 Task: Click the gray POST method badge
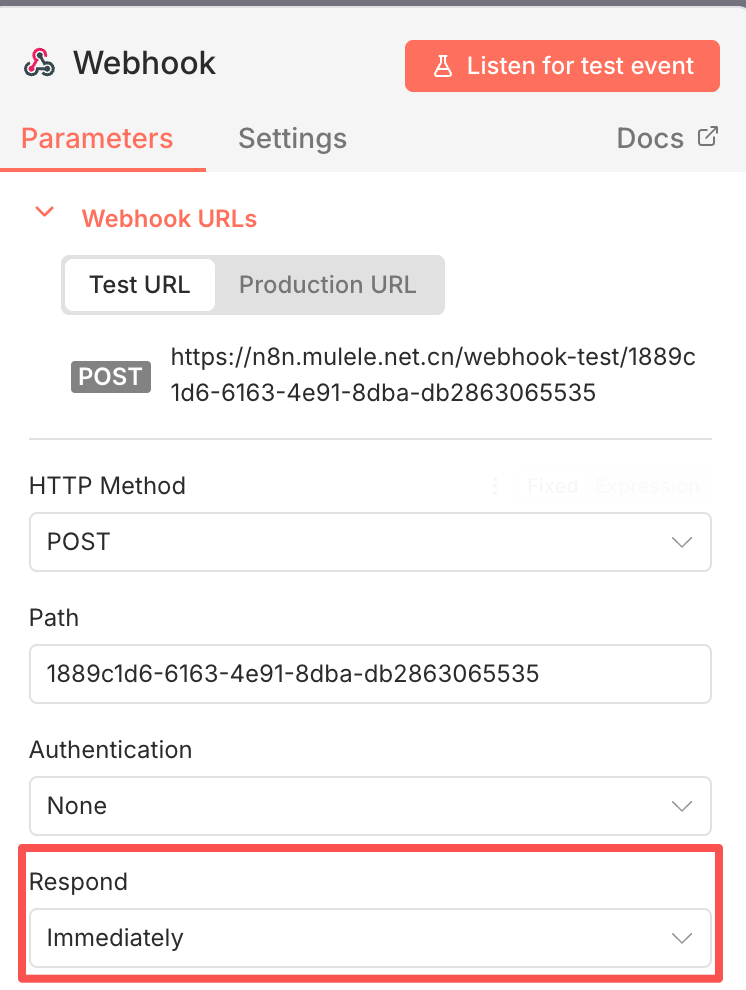pos(110,377)
